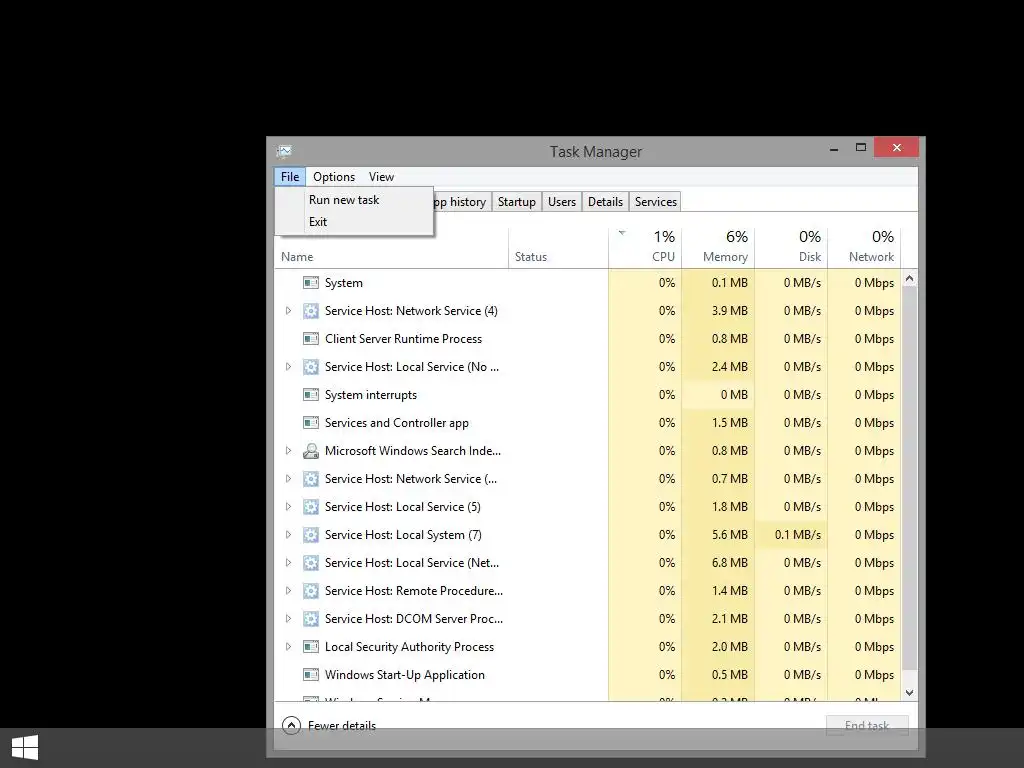1024x768 pixels.
Task: Click the End task button
Action: [x=867, y=726]
